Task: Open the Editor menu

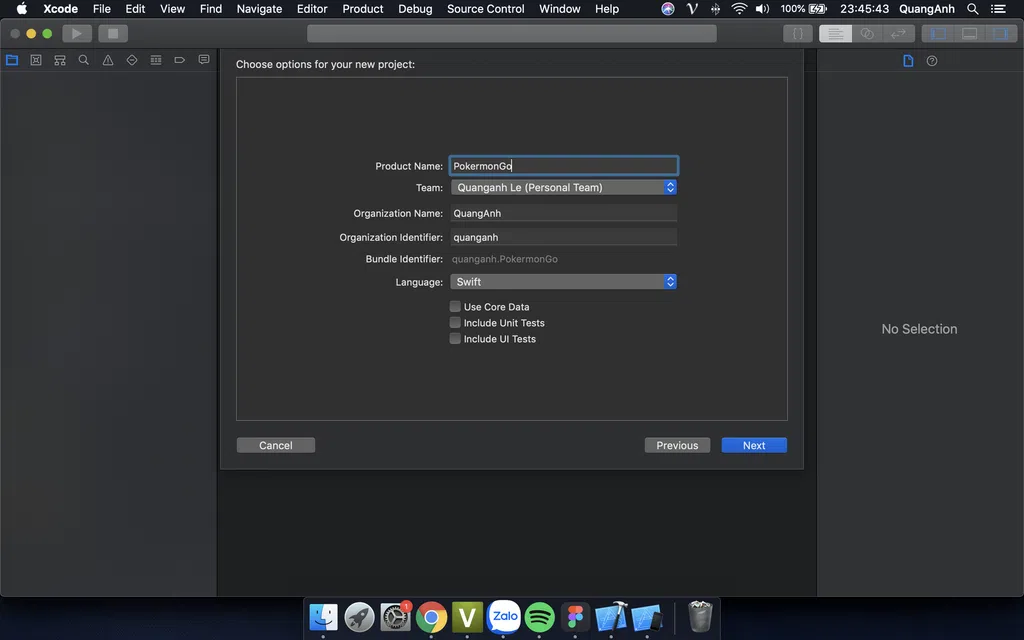Action: coord(312,9)
